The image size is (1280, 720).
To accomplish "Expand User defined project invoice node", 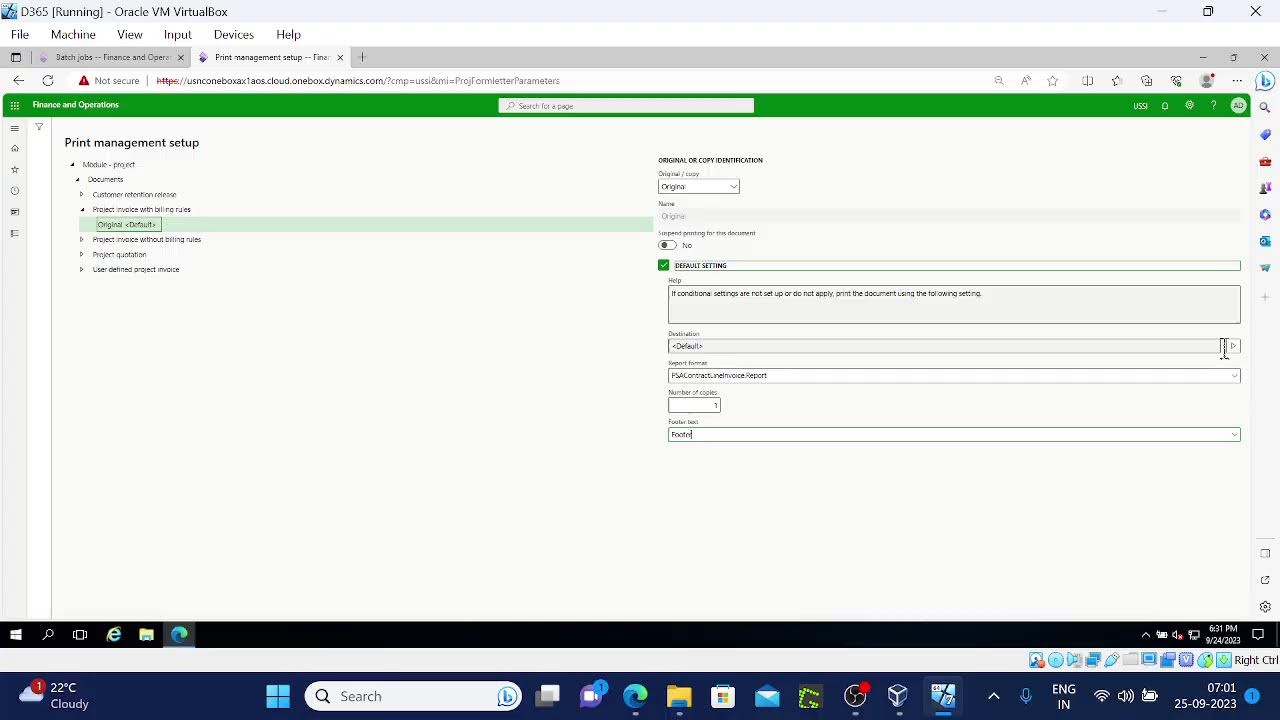I will pyautogui.click(x=82, y=269).
